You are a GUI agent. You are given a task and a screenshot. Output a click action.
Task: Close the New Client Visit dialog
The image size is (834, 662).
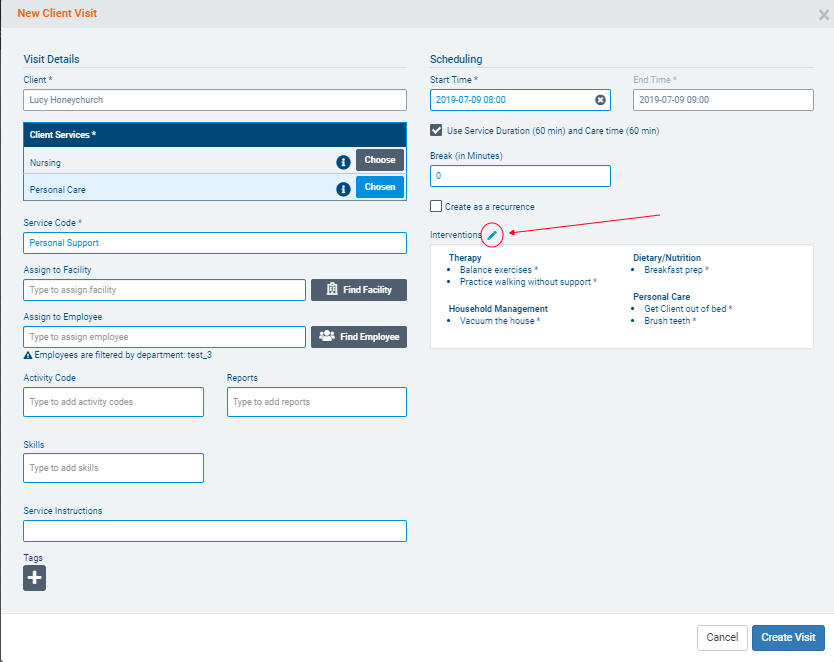(823, 15)
